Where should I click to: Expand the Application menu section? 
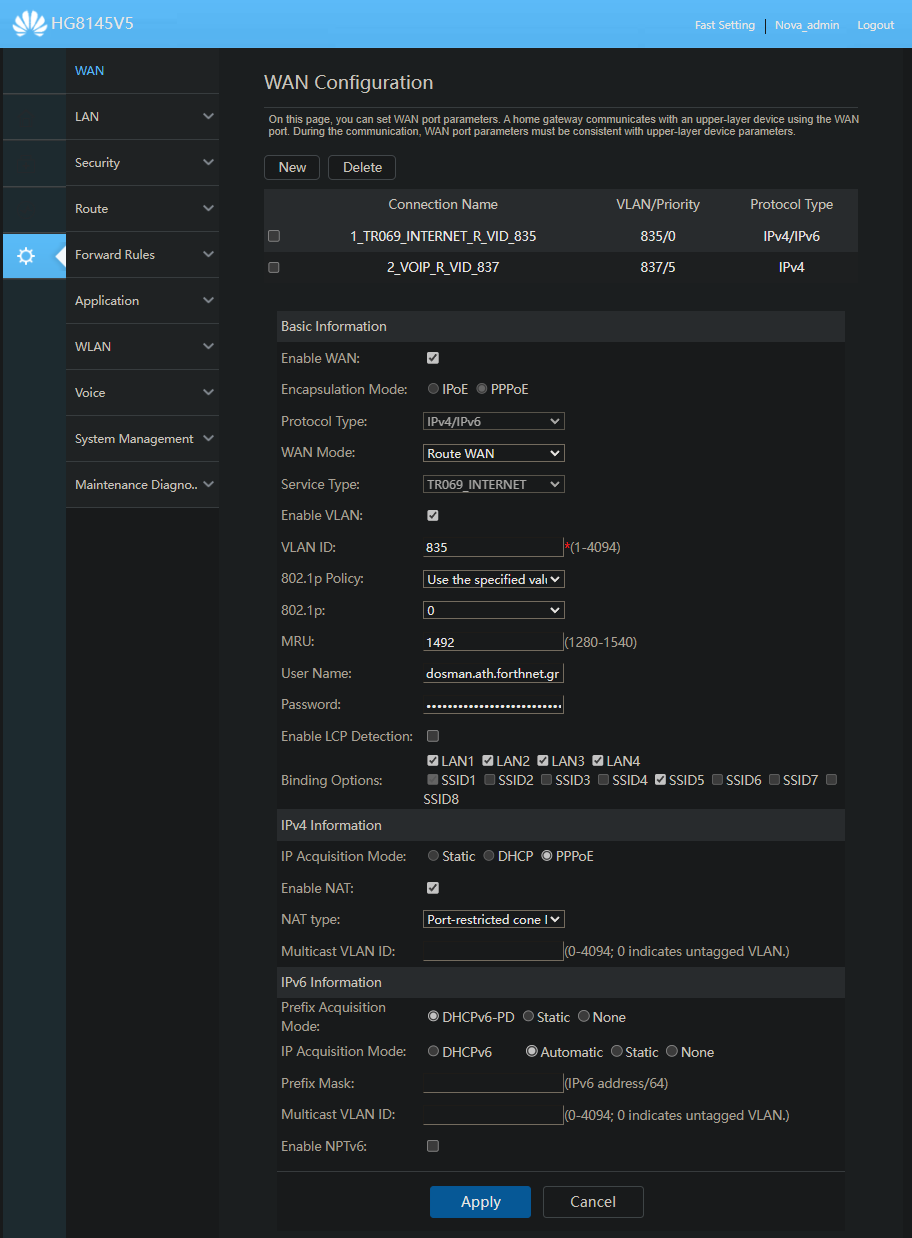(x=143, y=301)
